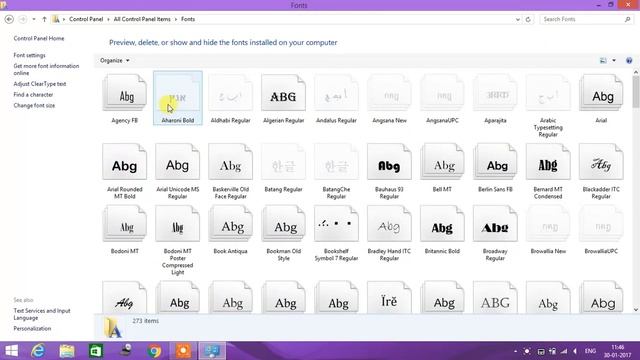Select the Britannic Bold font icon

pos(442,224)
